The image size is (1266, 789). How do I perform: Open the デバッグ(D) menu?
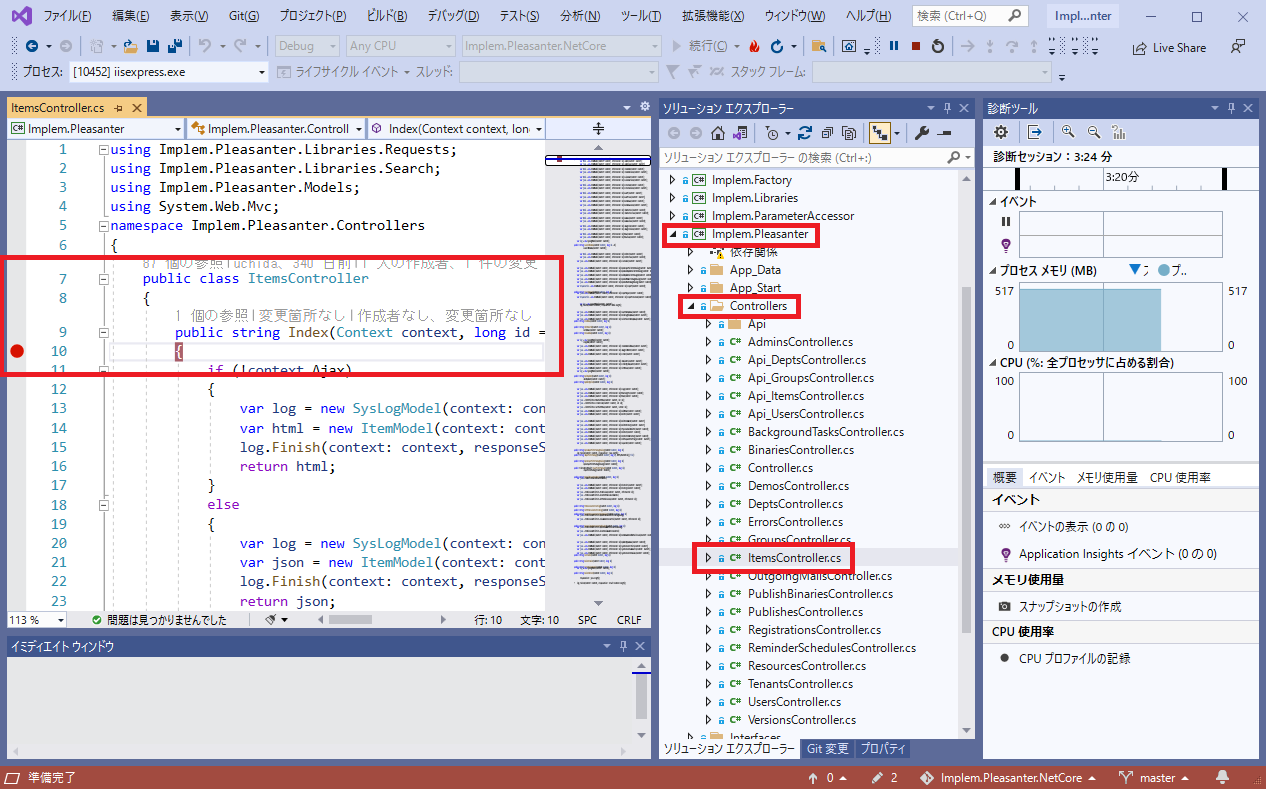click(x=452, y=17)
